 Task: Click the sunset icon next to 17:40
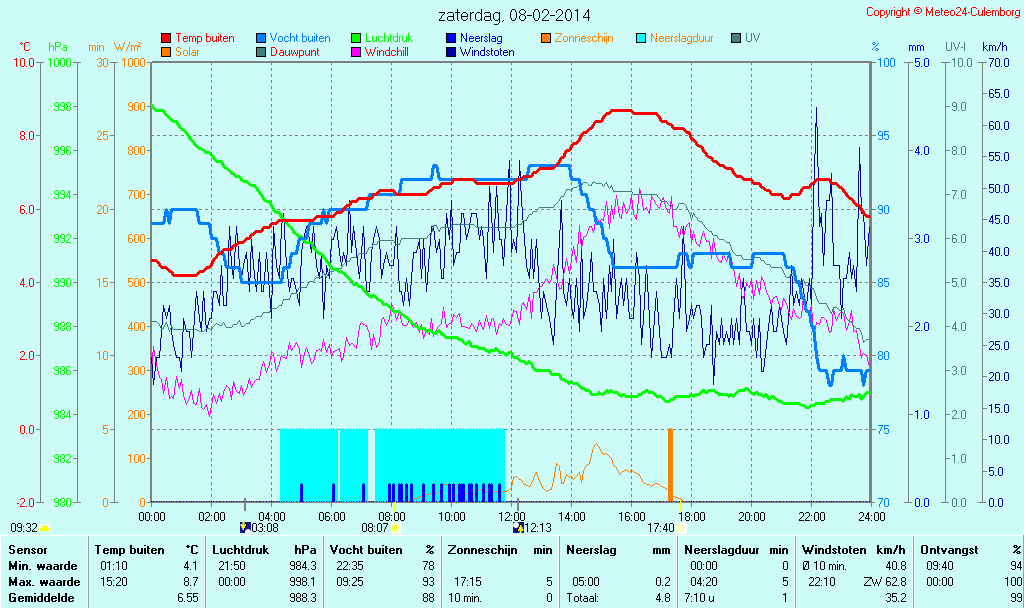(681, 527)
